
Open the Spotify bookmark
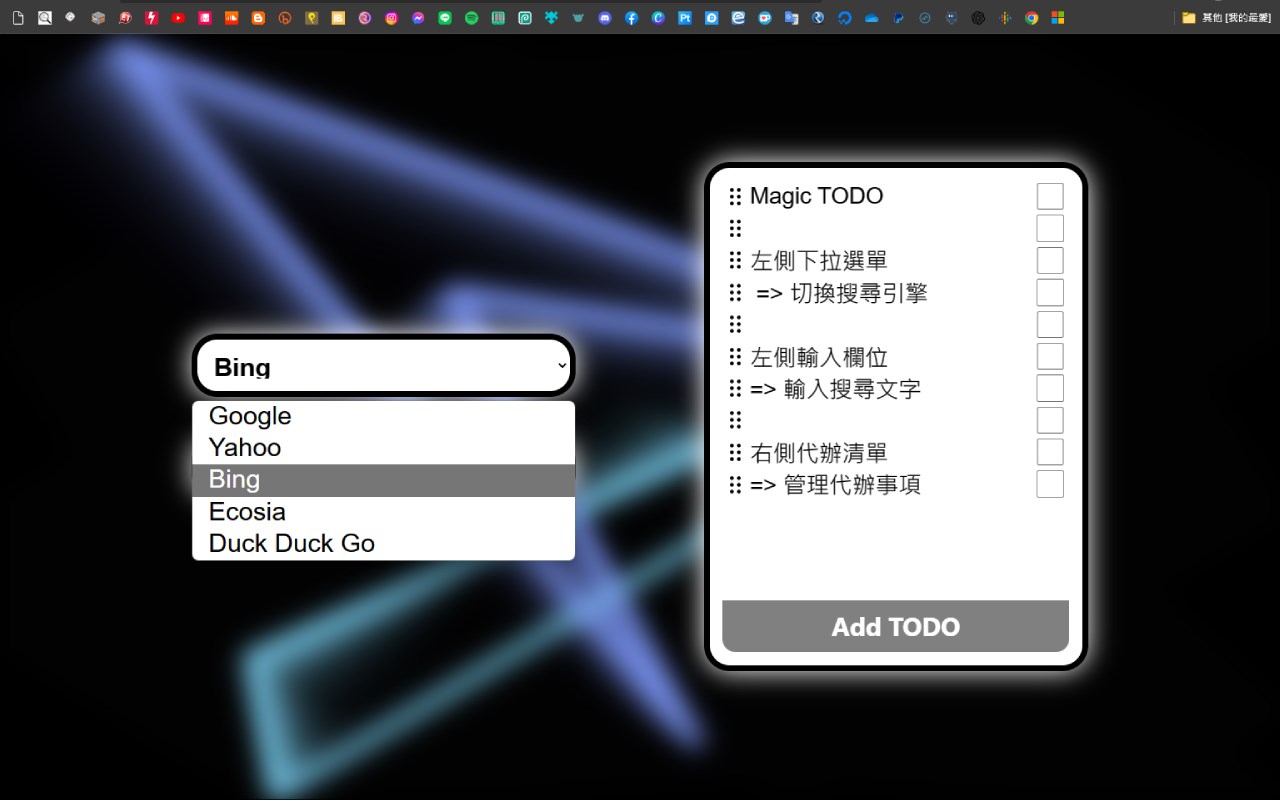(471, 18)
